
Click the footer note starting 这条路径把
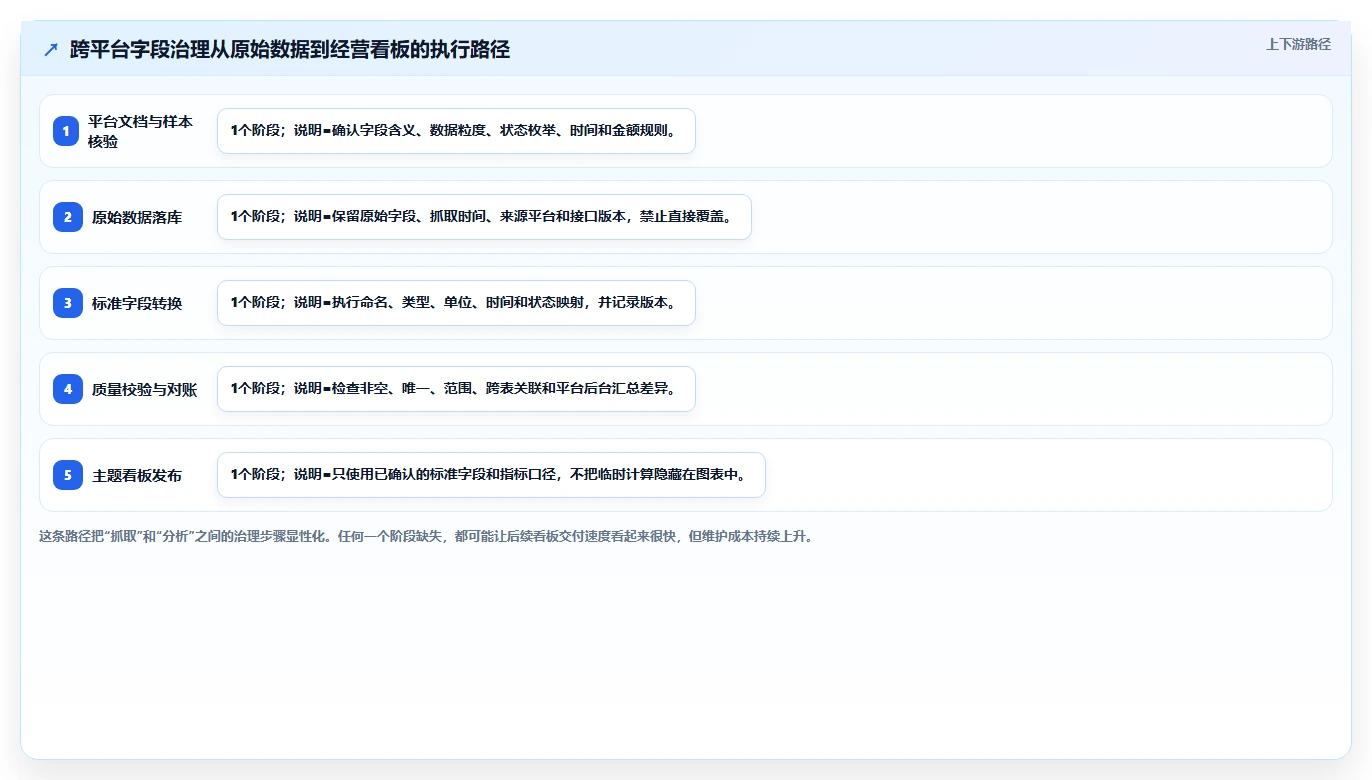tap(428, 536)
